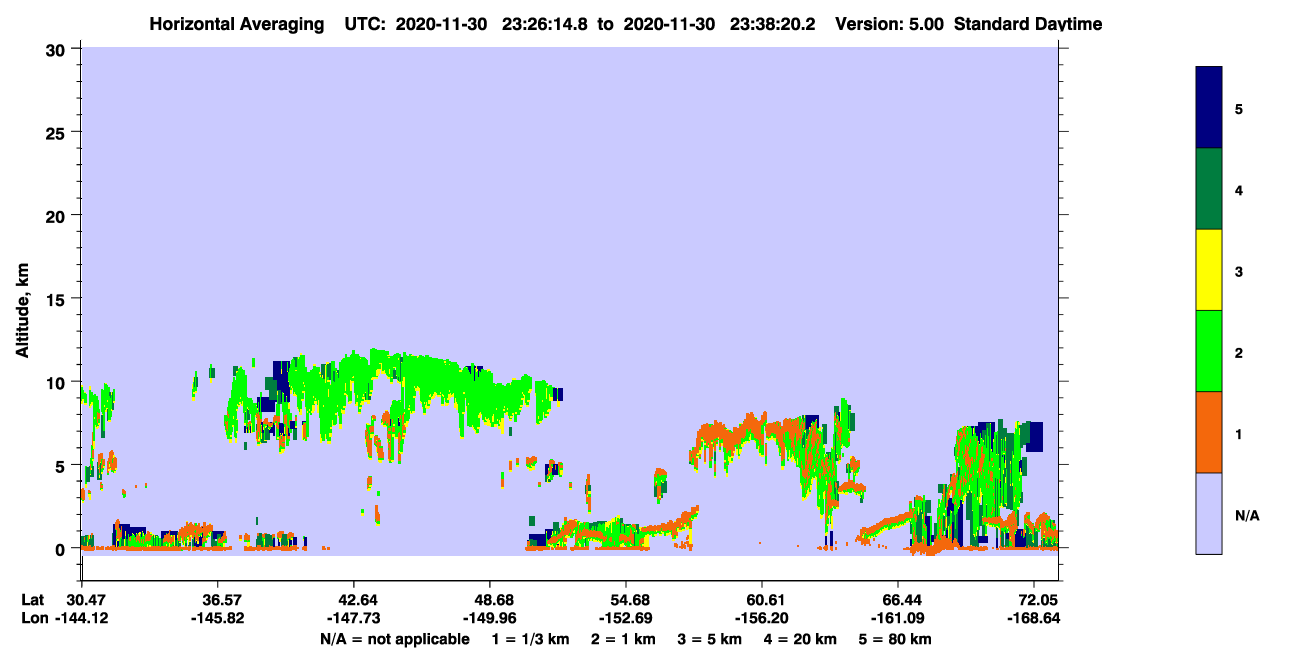Click the longitude value -144.12
1300x667 pixels.
tap(82, 618)
